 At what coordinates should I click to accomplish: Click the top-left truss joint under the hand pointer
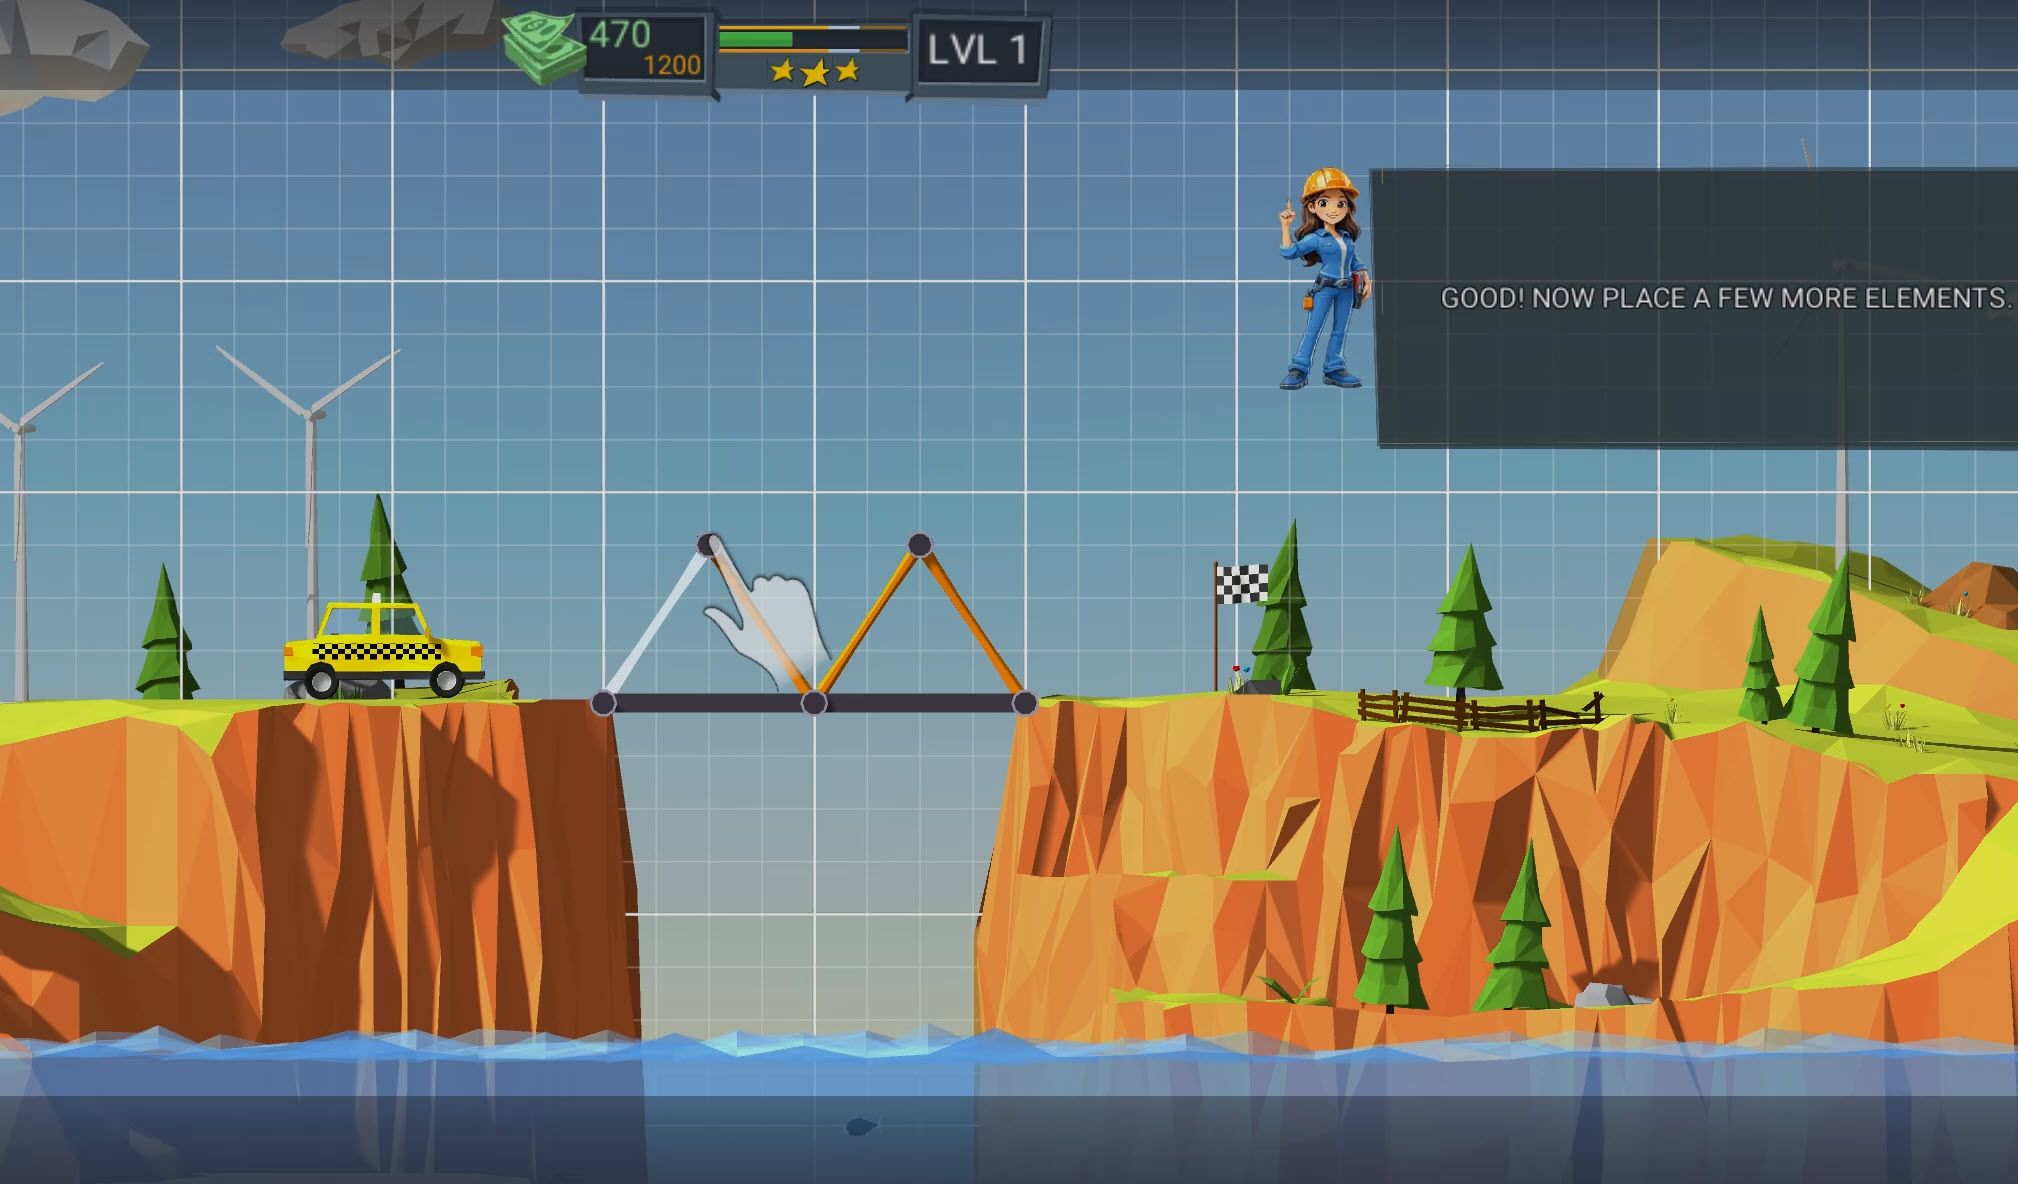click(709, 545)
